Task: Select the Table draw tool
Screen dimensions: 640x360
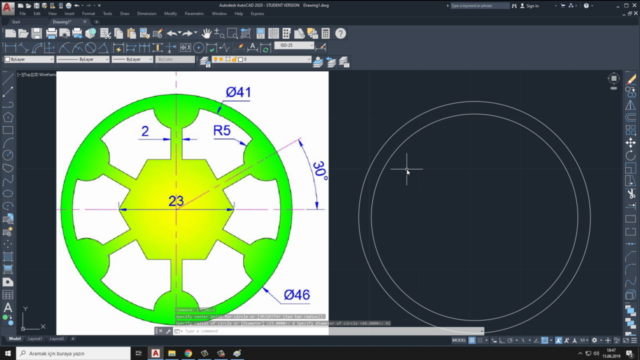Action: (x=8, y=295)
